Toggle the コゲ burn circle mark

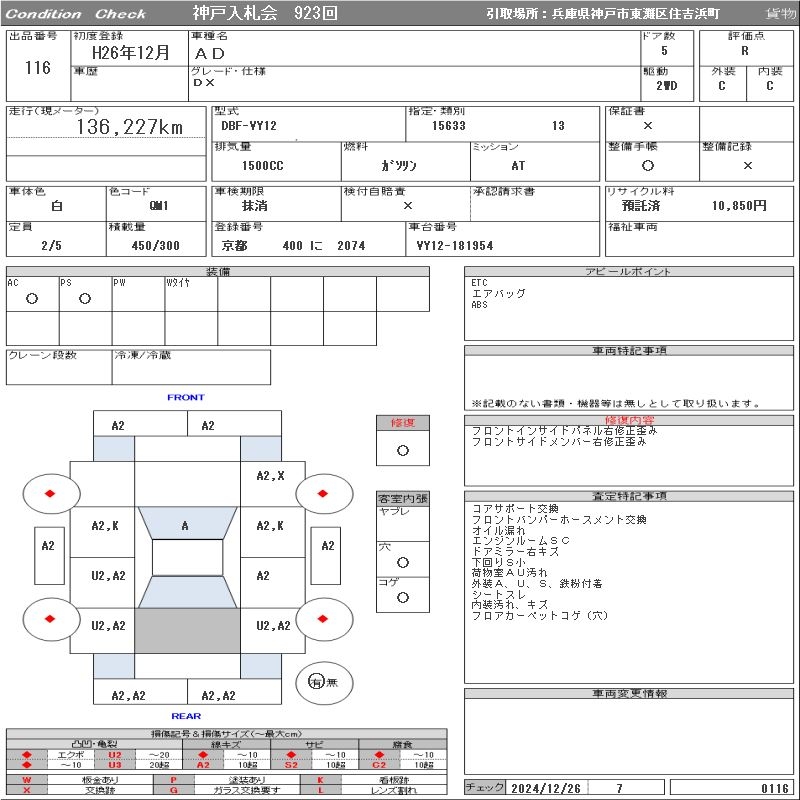click(402, 597)
